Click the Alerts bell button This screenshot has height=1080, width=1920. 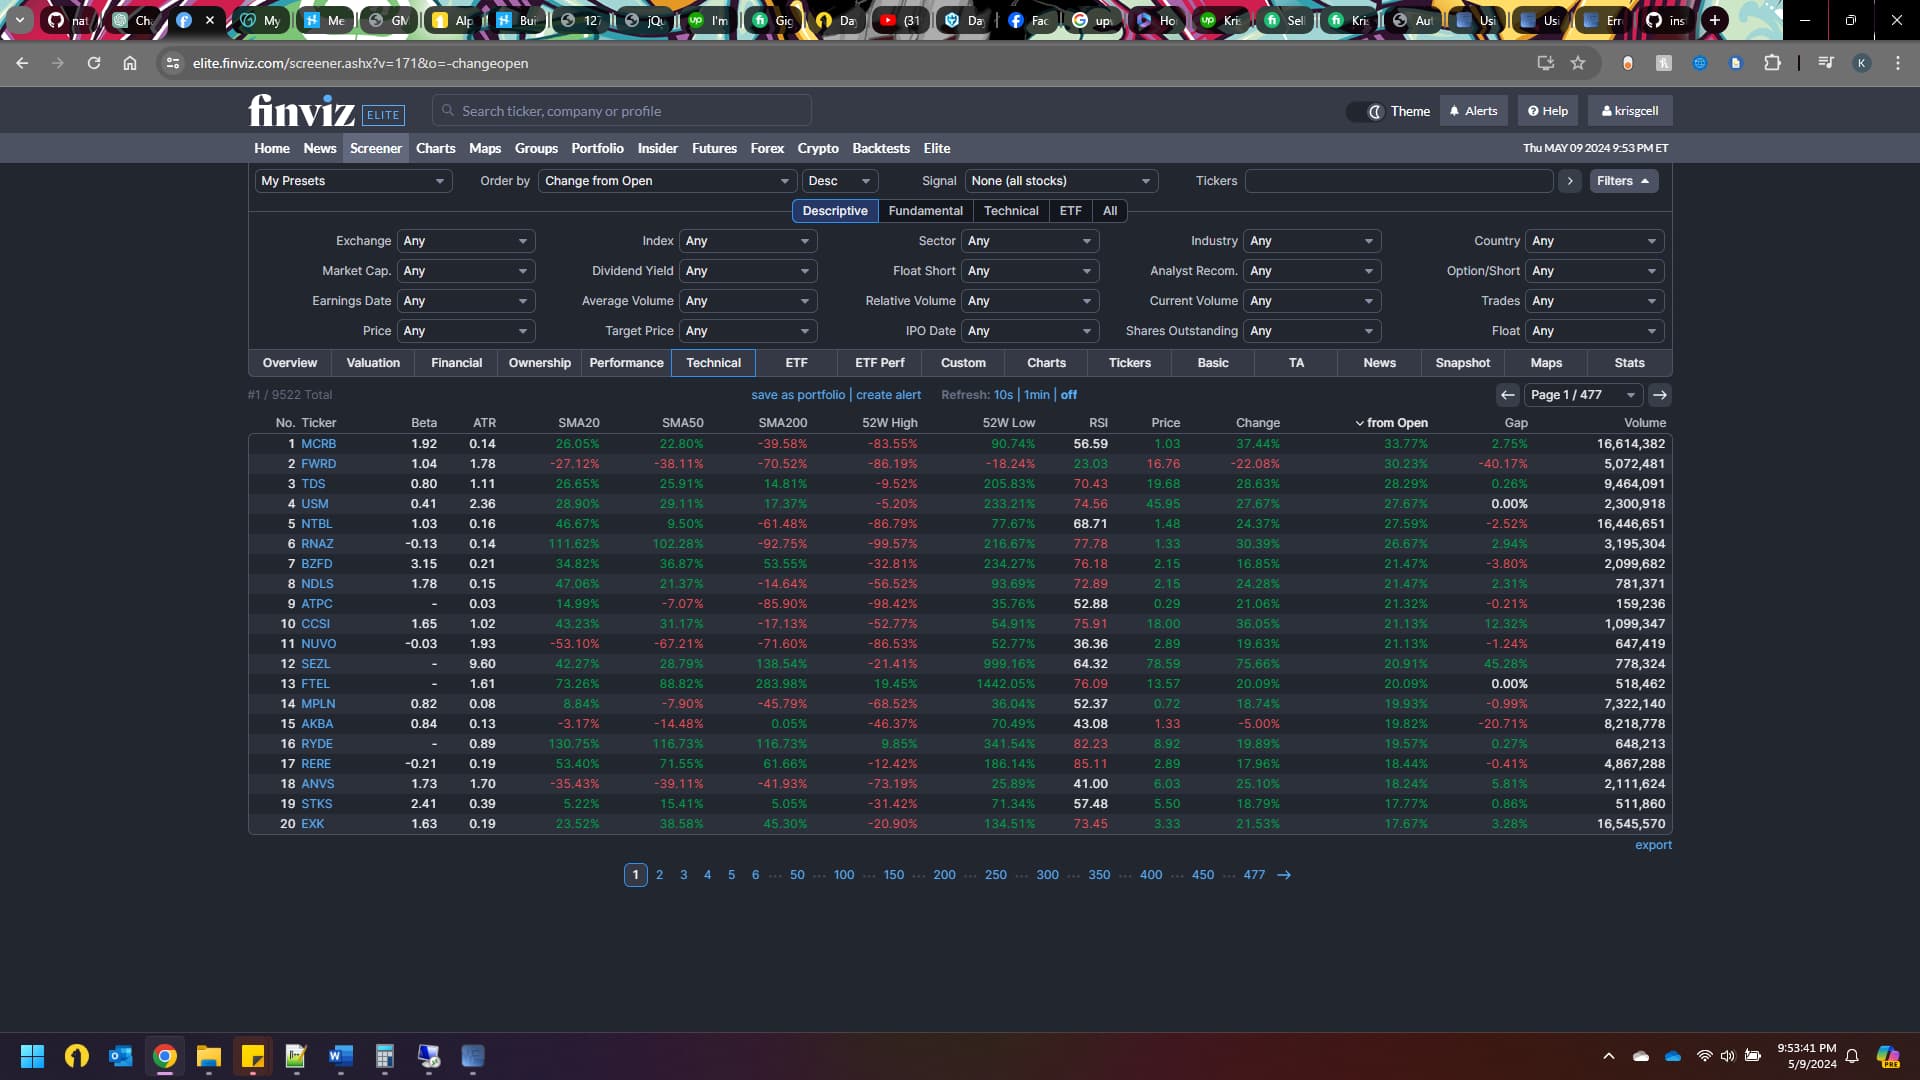coord(1473,111)
